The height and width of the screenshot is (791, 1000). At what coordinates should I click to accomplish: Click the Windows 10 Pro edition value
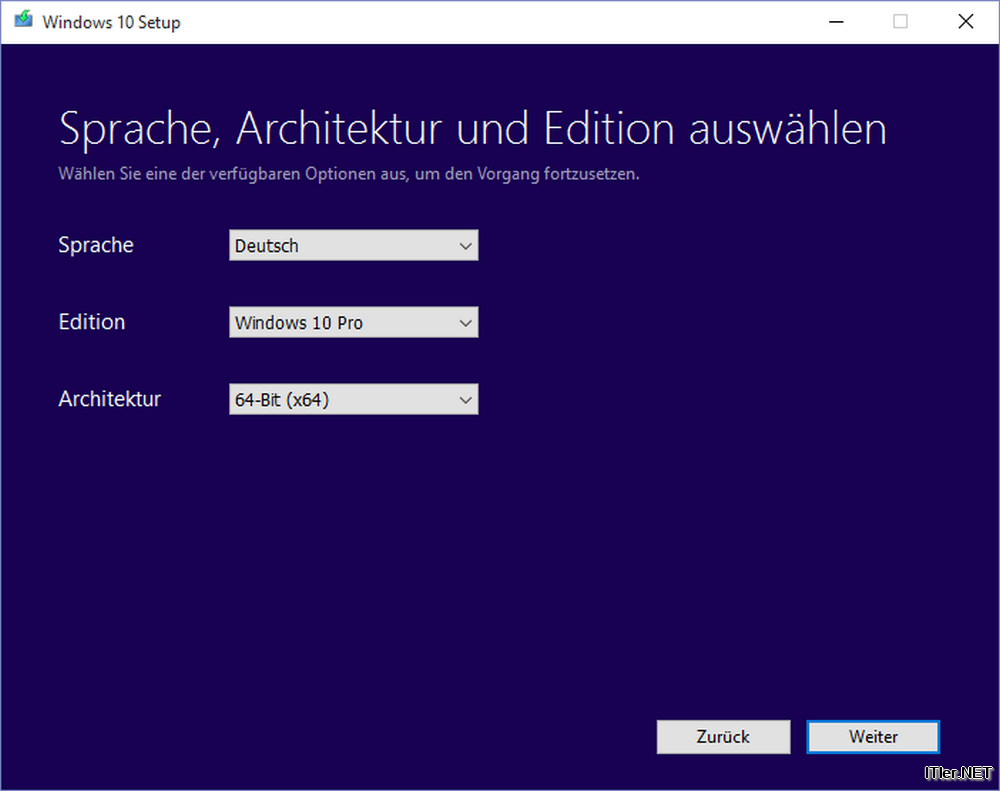[x=299, y=322]
